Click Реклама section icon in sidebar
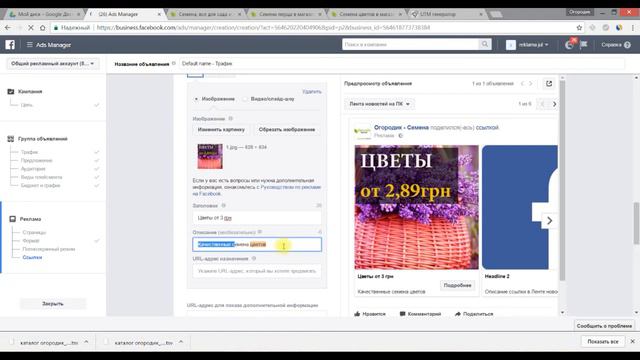 click(x=13, y=219)
